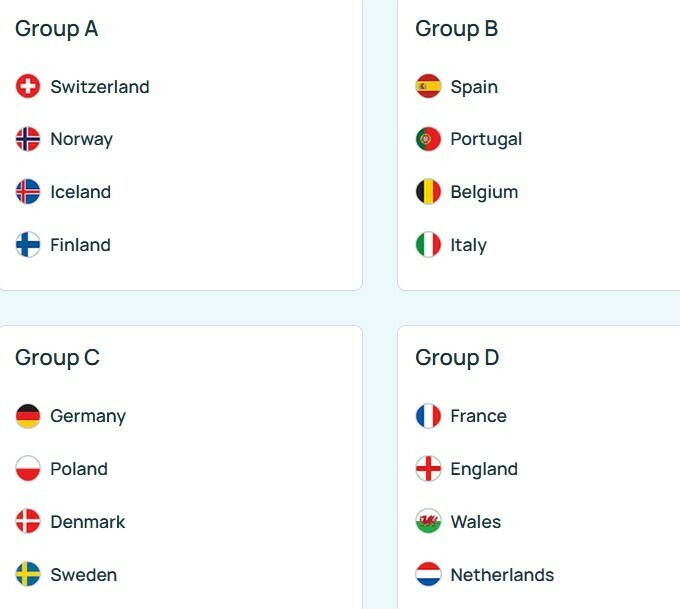Image resolution: width=680 pixels, height=609 pixels.
Task: Open the Italy team link
Action: [x=468, y=245]
